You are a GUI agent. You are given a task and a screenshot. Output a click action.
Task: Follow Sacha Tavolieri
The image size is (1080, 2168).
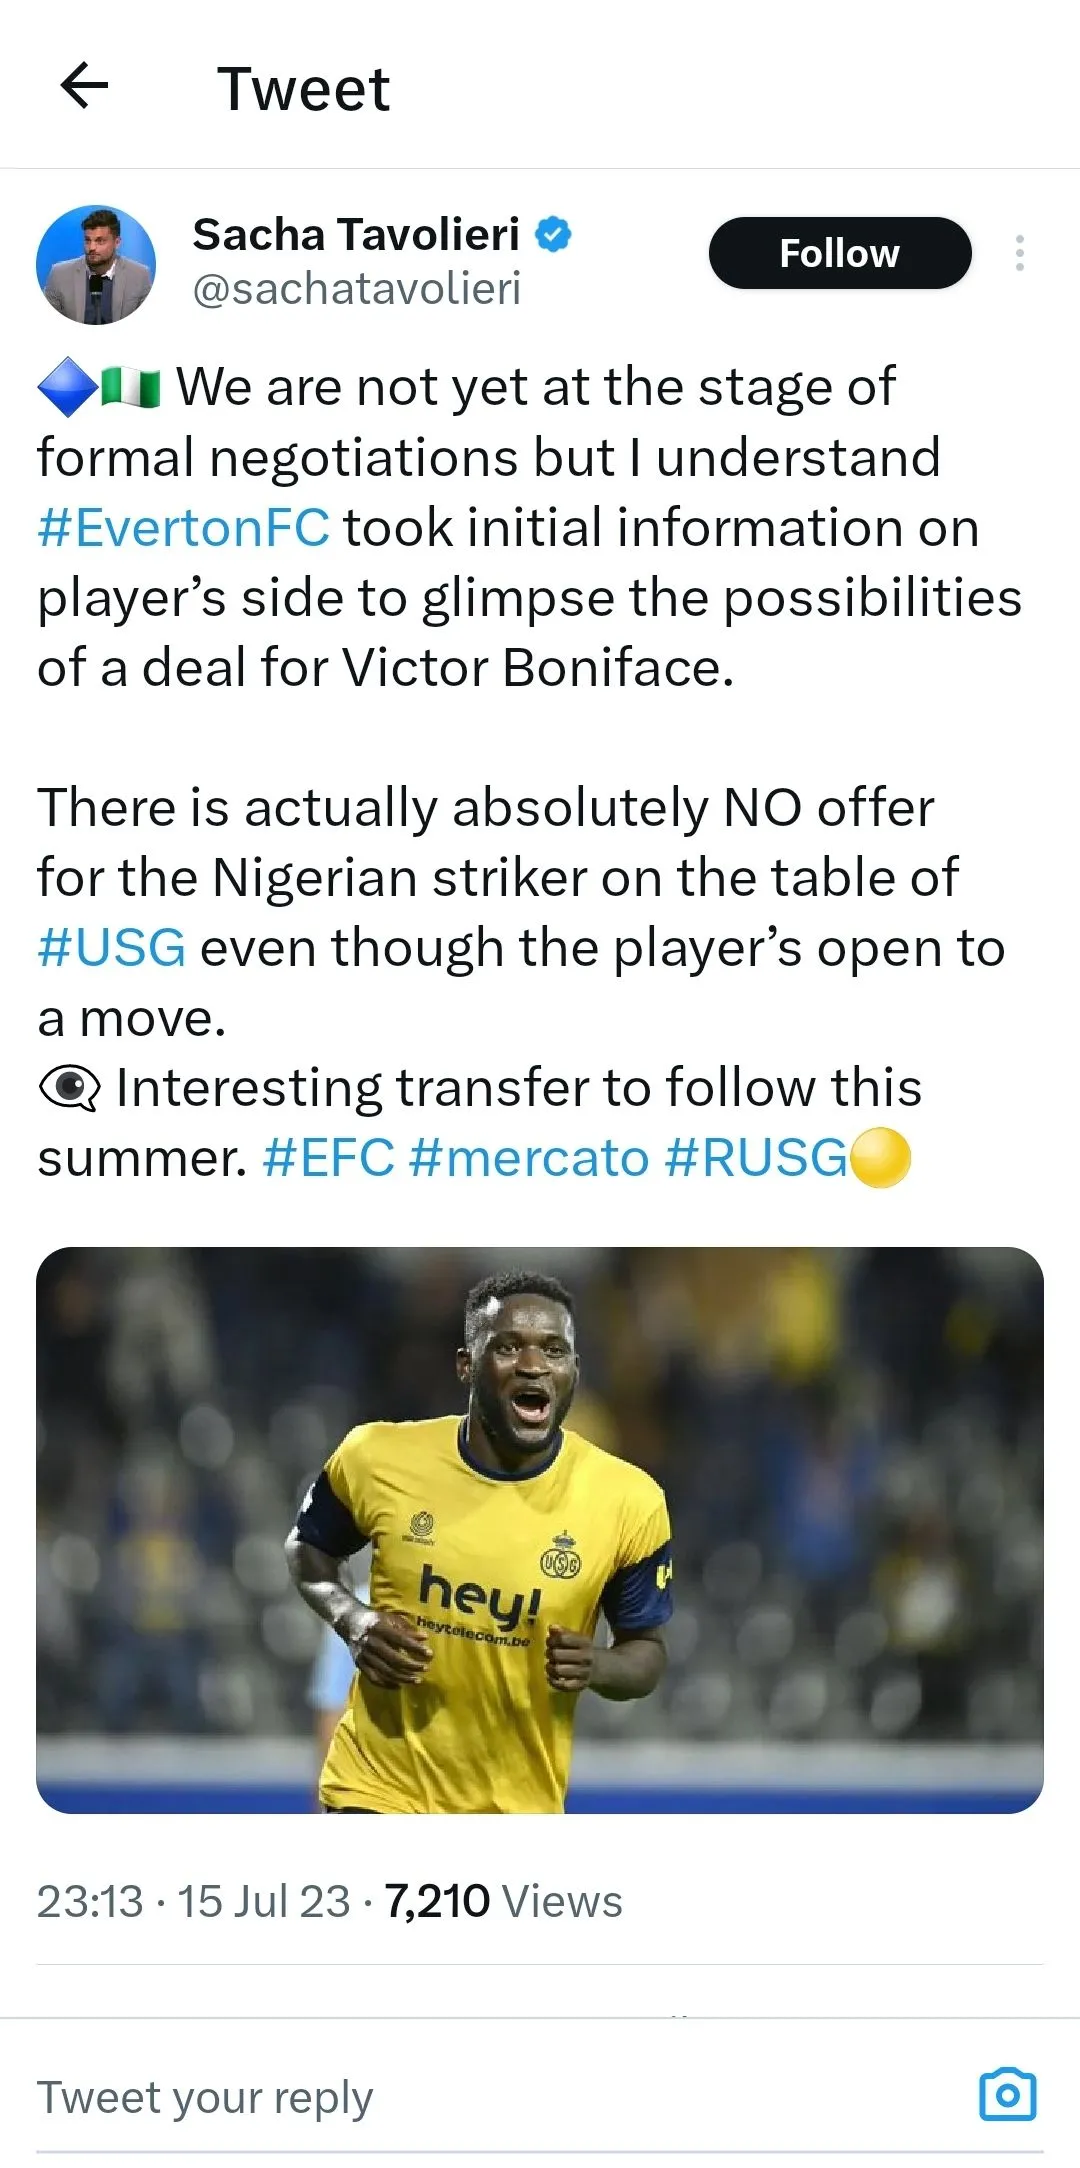pyautogui.click(x=839, y=254)
